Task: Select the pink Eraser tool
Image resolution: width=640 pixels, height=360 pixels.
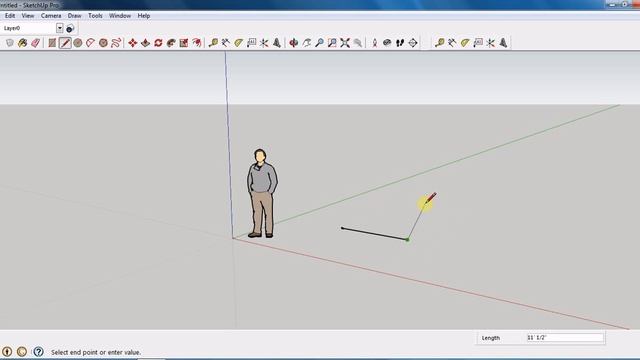Action: 36,42
